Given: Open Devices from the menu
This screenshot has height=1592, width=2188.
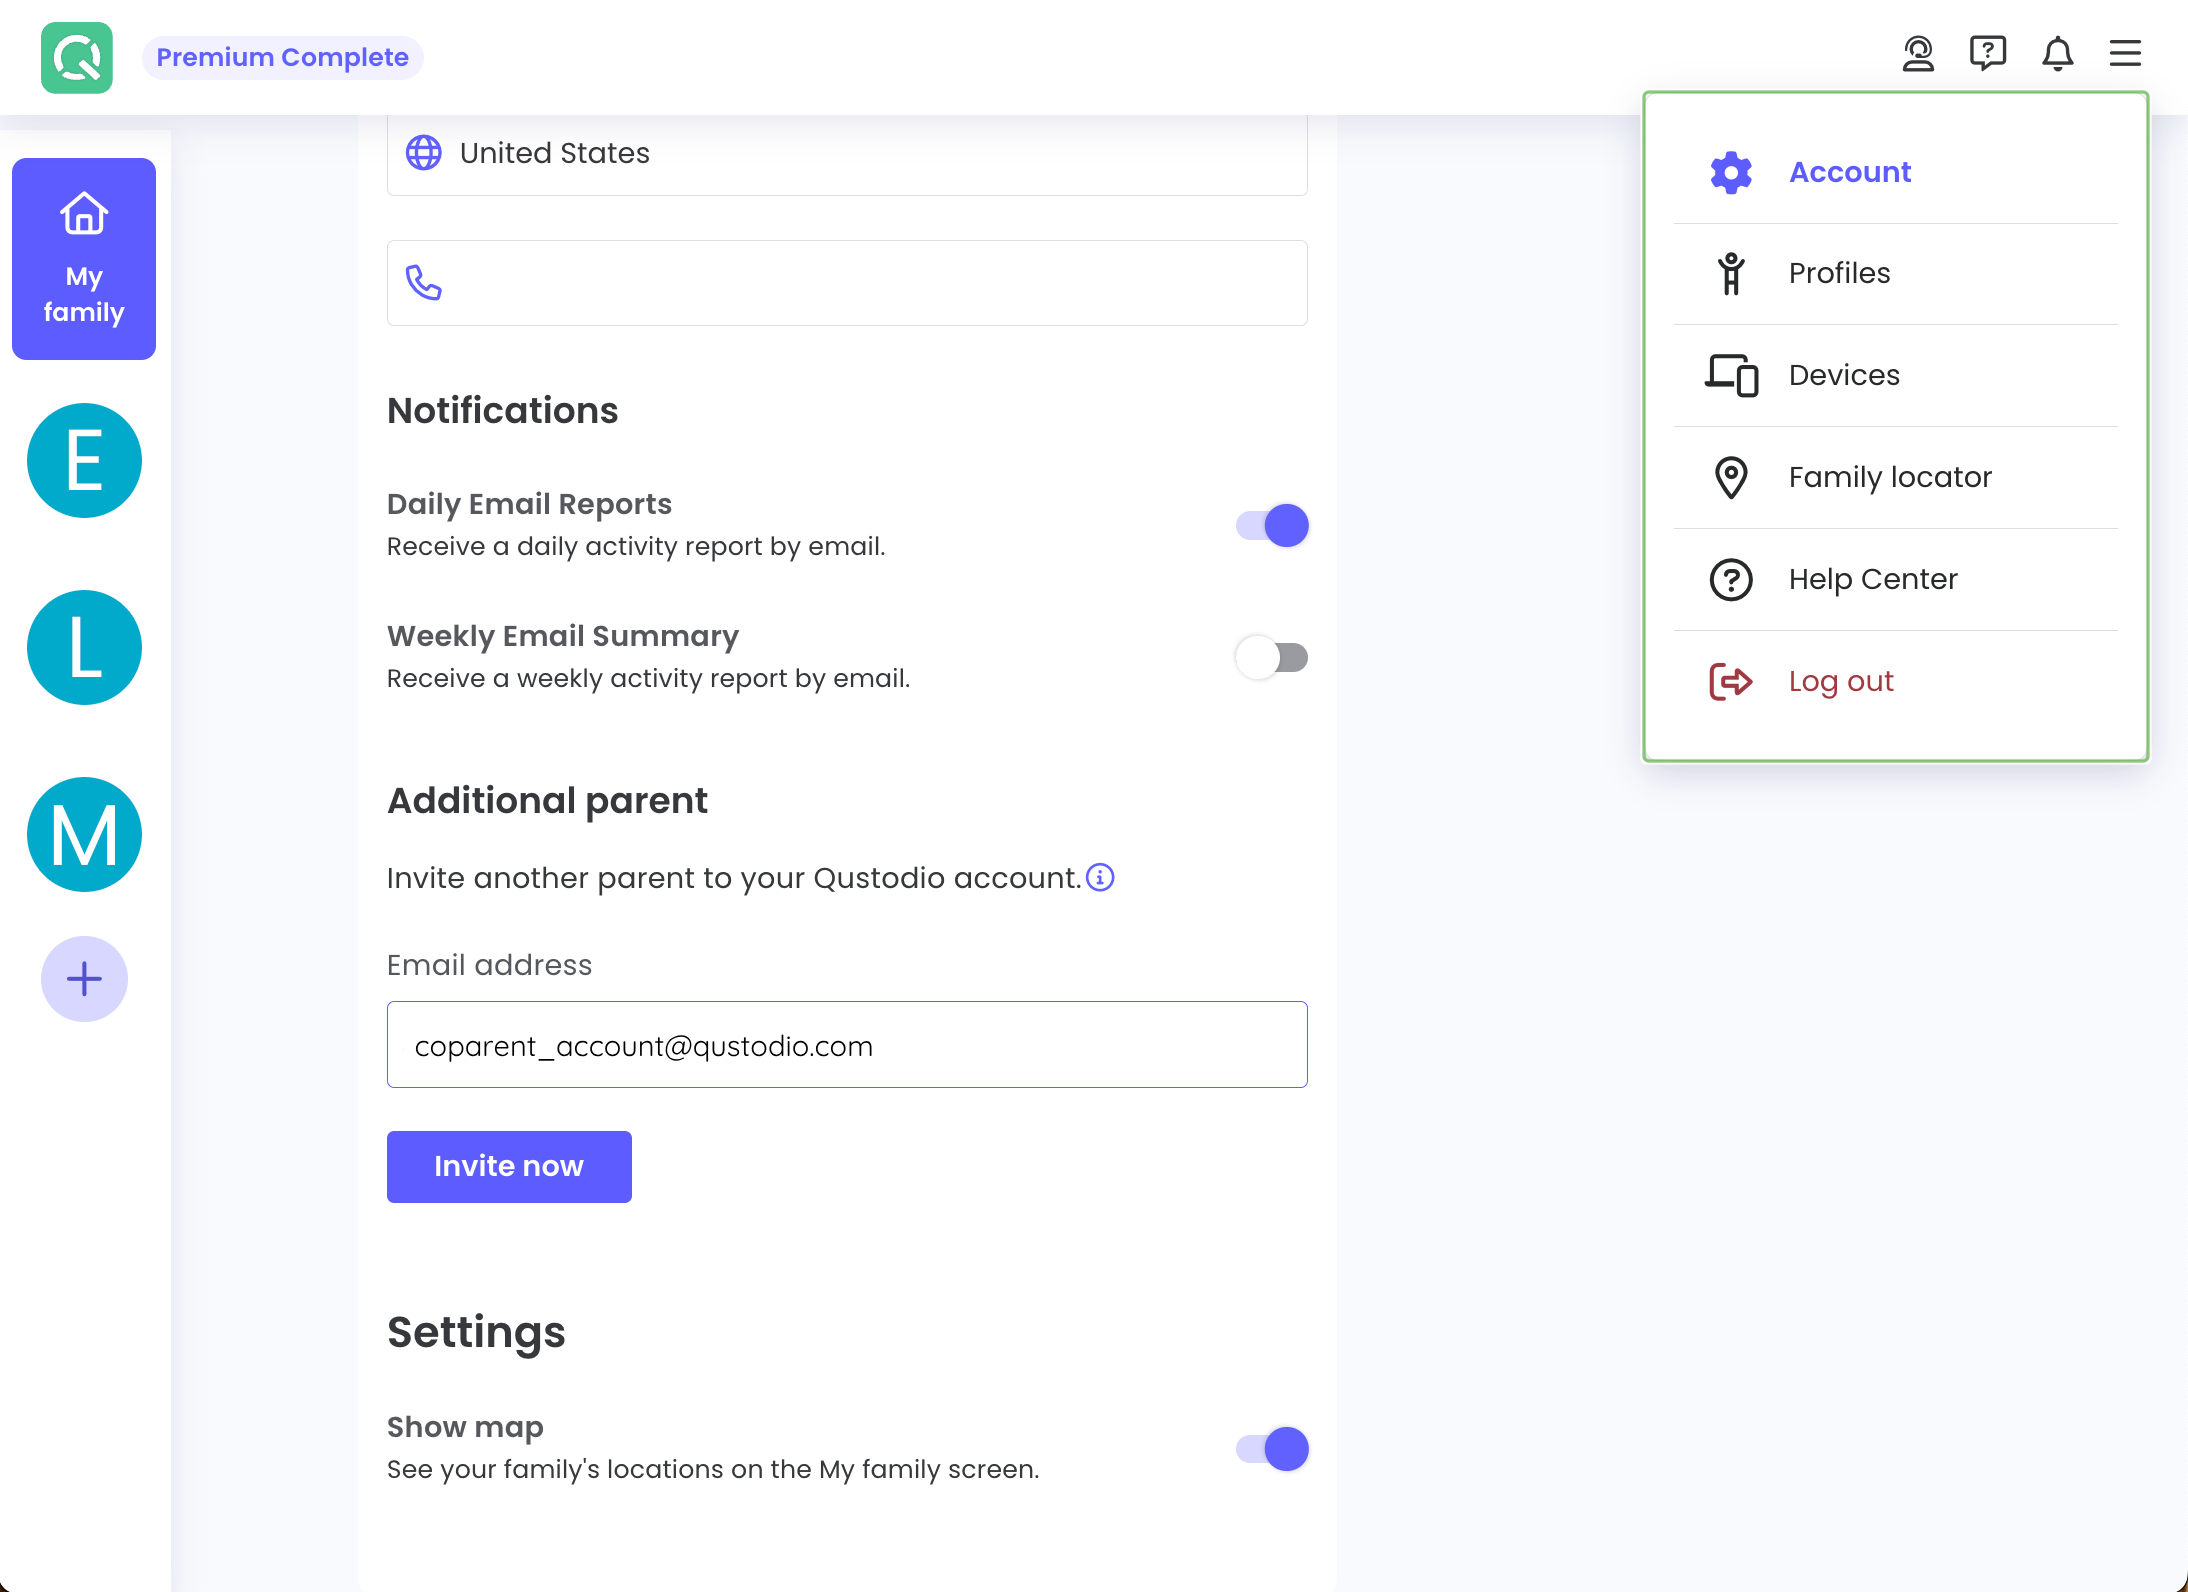Looking at the screenshot, I should (1843, 375).
